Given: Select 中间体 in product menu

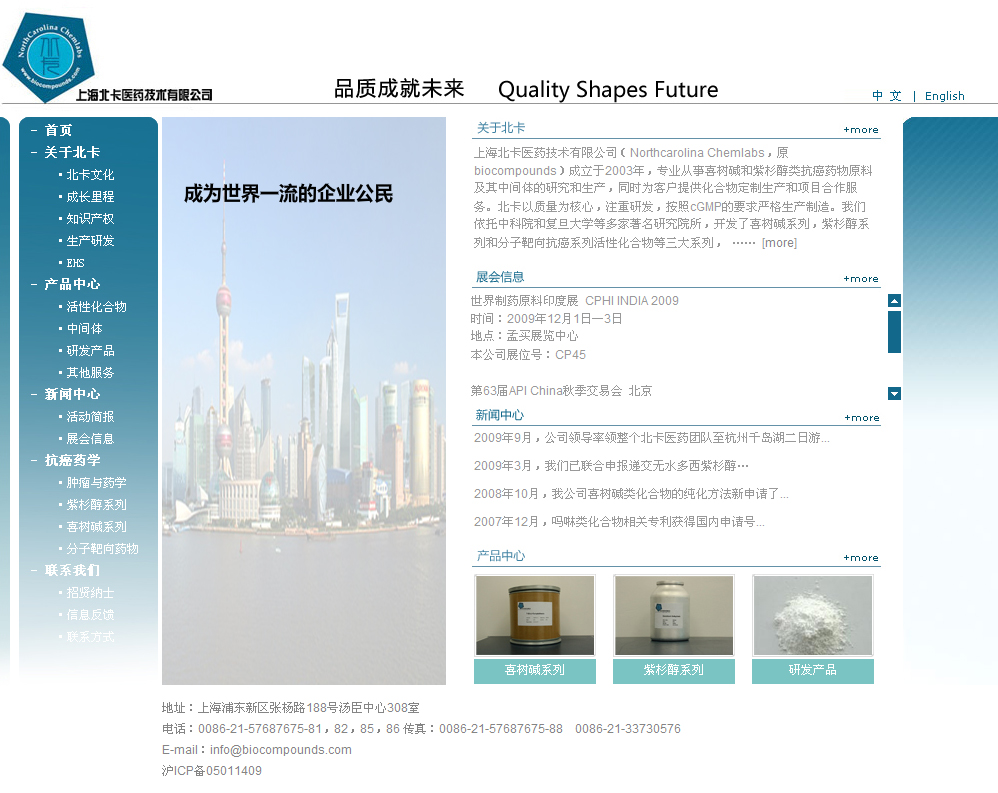Looking at the screenshot, I should coord(84,328).
